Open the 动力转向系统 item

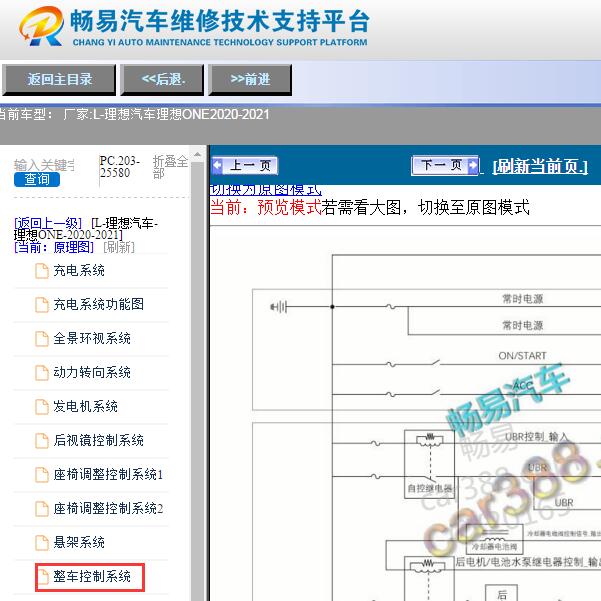tap(92, 372)
